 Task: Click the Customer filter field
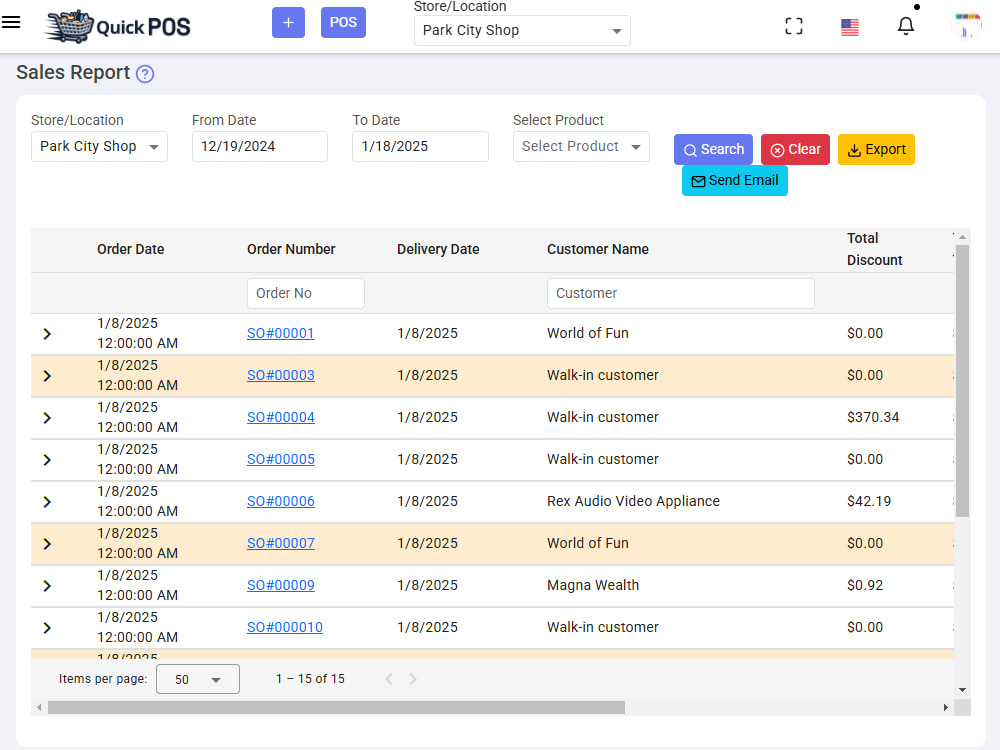click(x=680, y=293)
